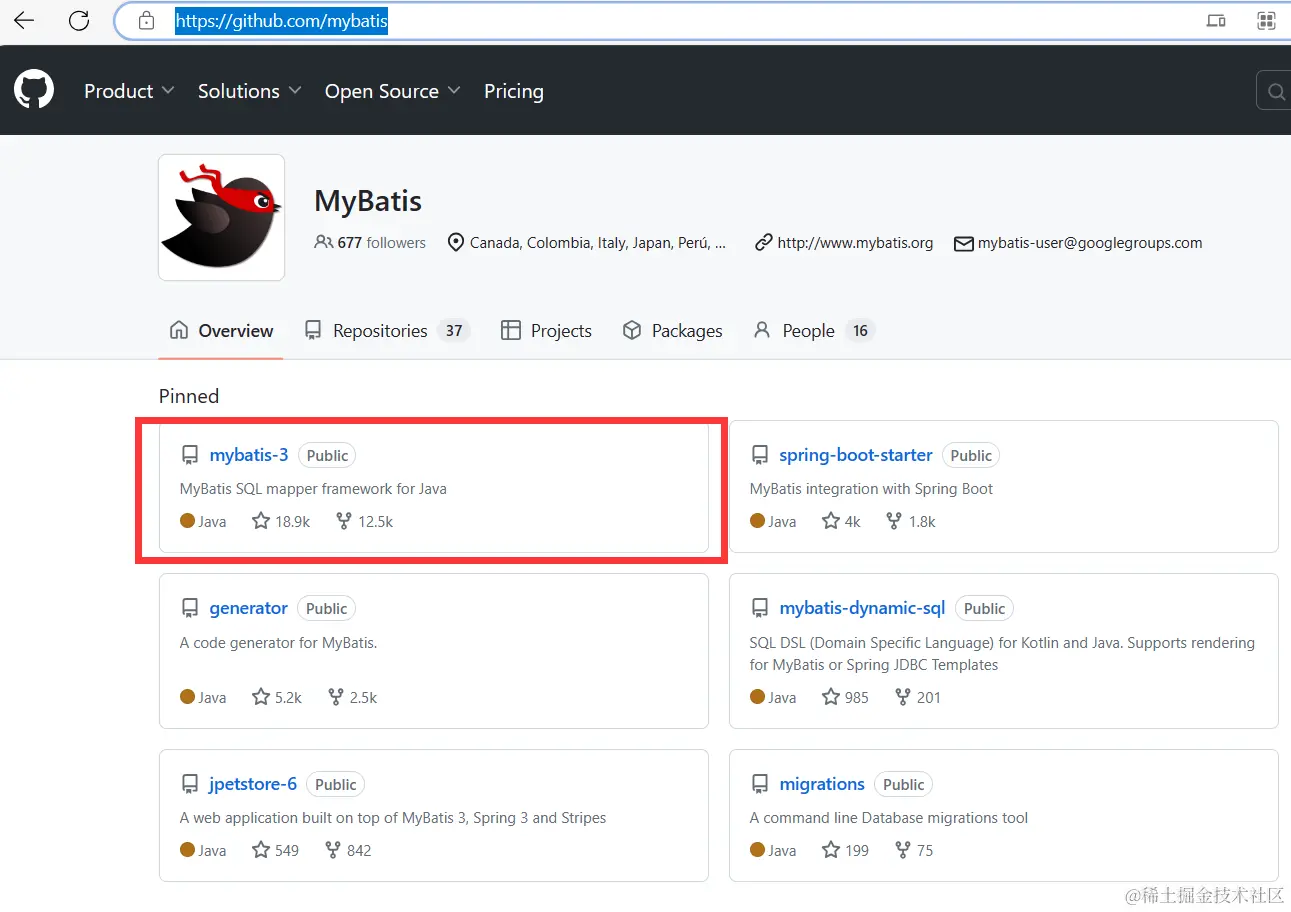Visit the http://www.mybatis.org website link
1291x912 pixels.
point(855,242)
